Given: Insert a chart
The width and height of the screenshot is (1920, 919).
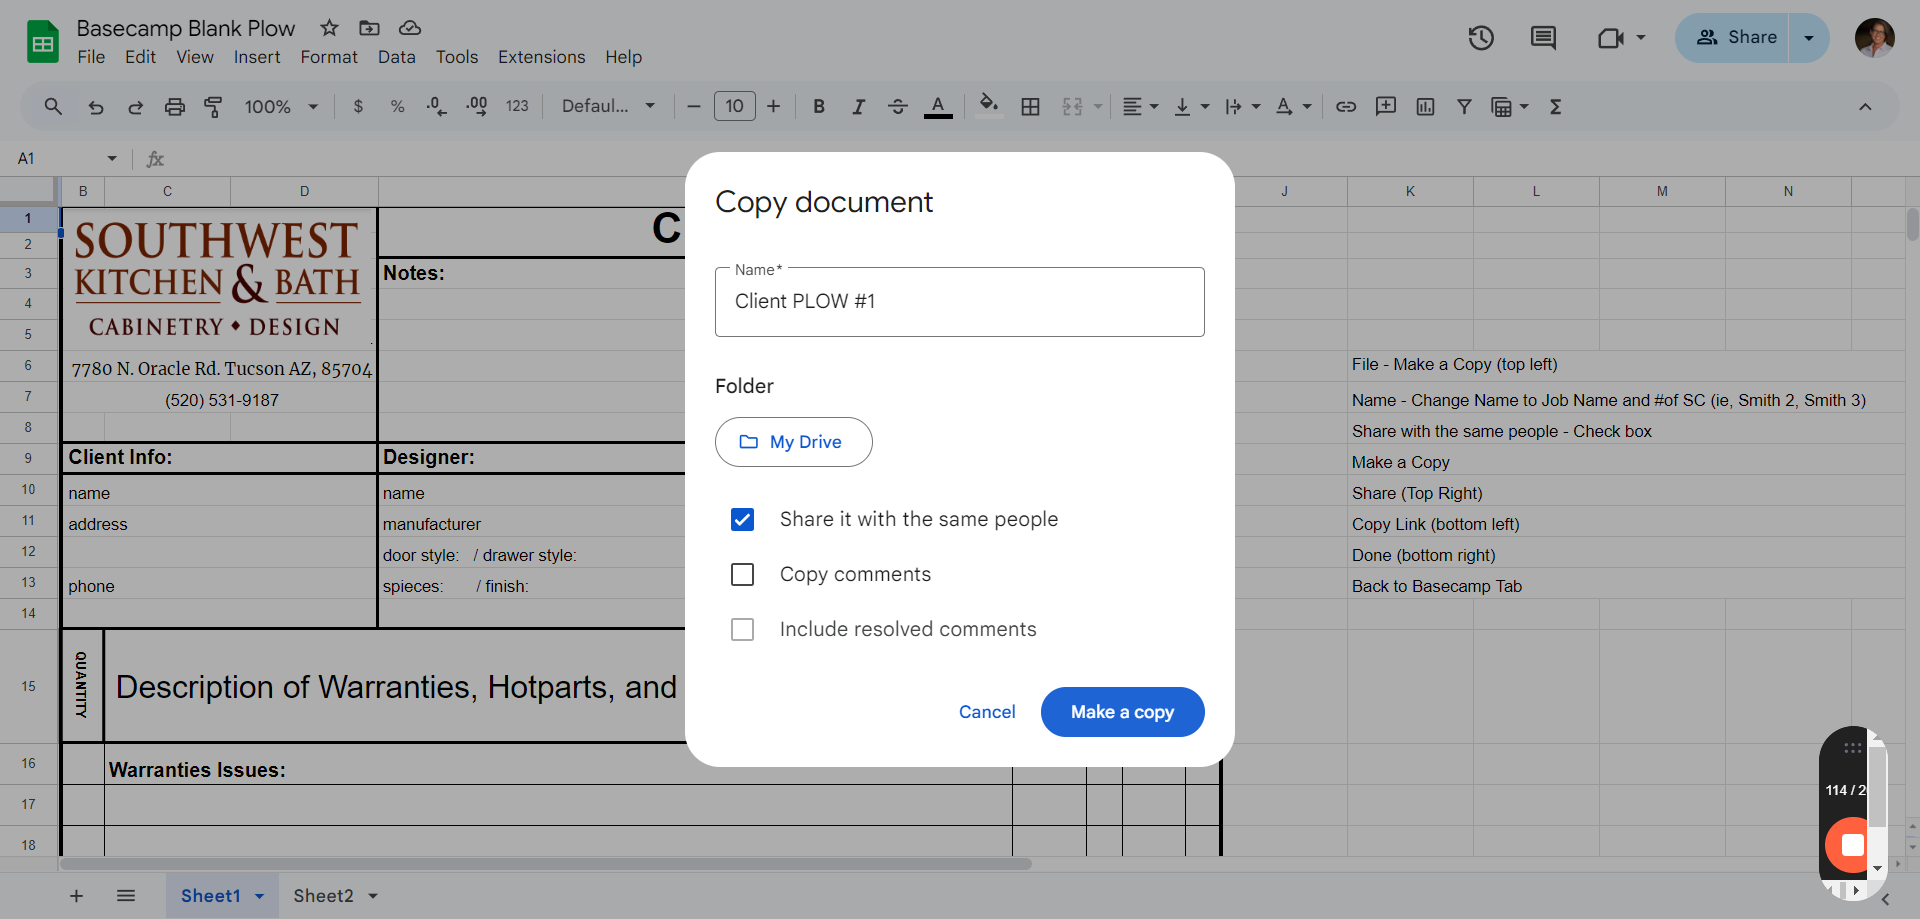Looking at the screenshot, I should [1425, 106].
